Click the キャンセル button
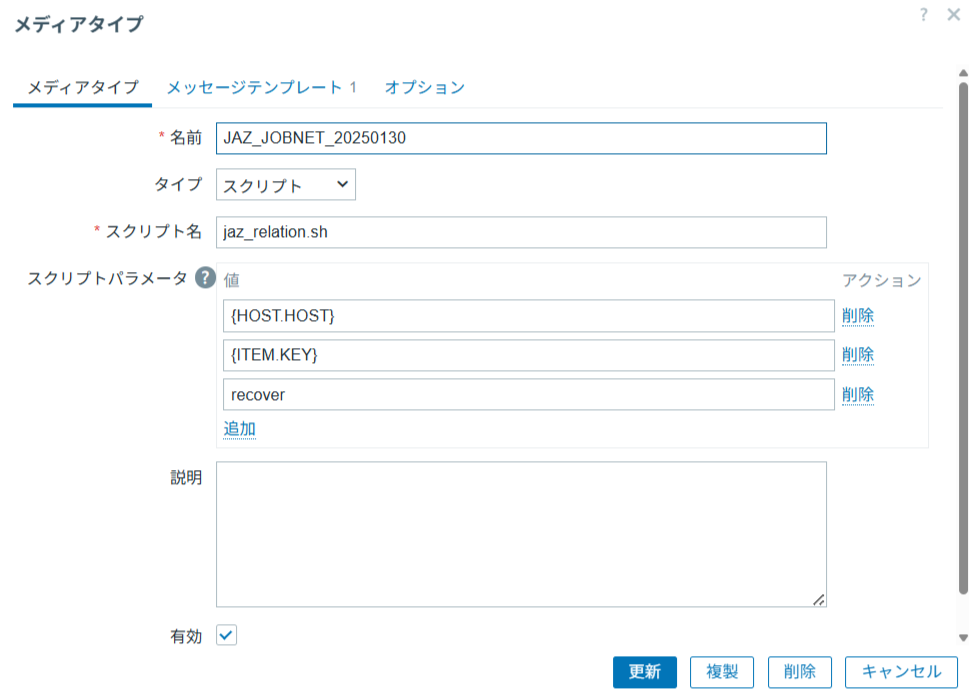The image size is (969, 696). click(x=901, y=672)
